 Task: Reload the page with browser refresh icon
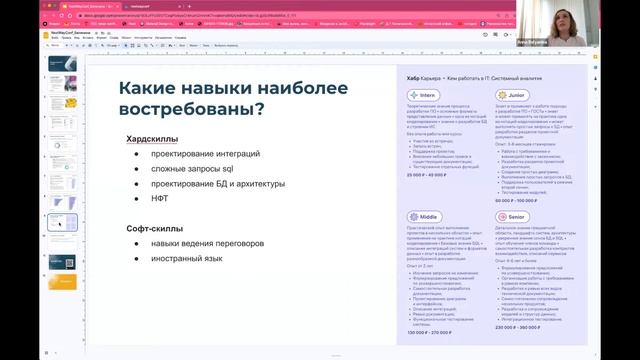click(62, 16)
